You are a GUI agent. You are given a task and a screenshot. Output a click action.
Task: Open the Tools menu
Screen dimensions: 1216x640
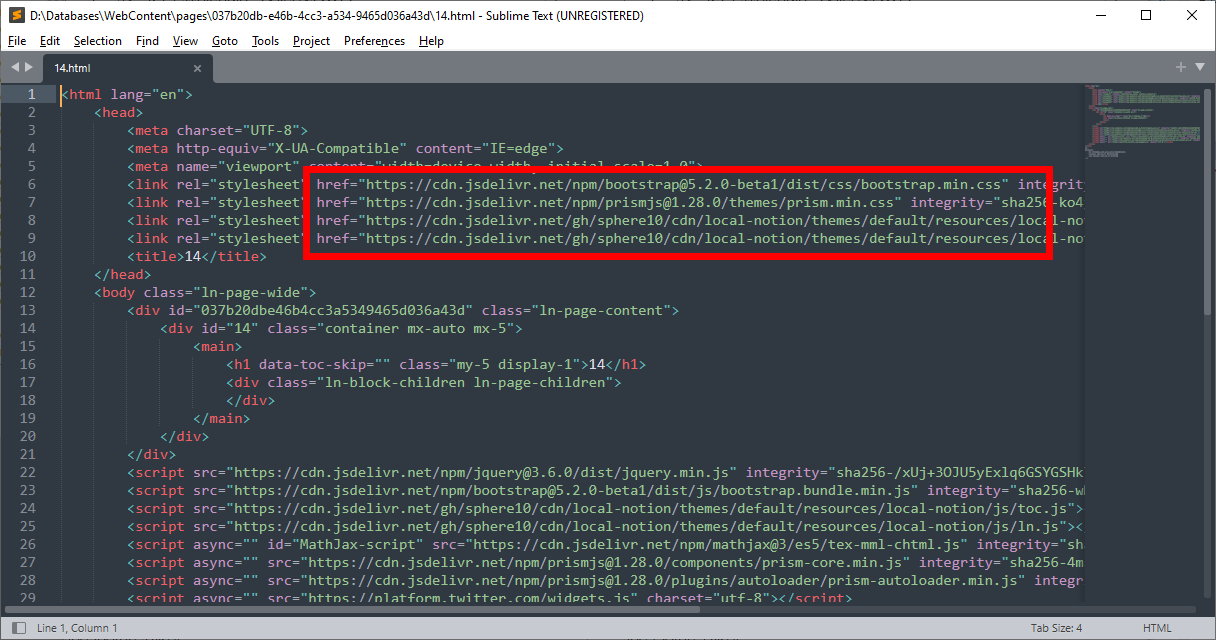(265, 41)
